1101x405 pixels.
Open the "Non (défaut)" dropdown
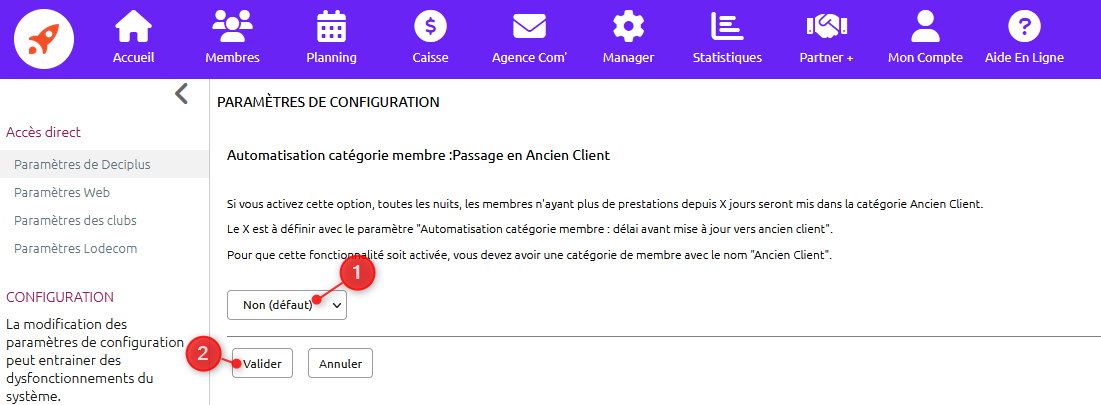[287, 305]
